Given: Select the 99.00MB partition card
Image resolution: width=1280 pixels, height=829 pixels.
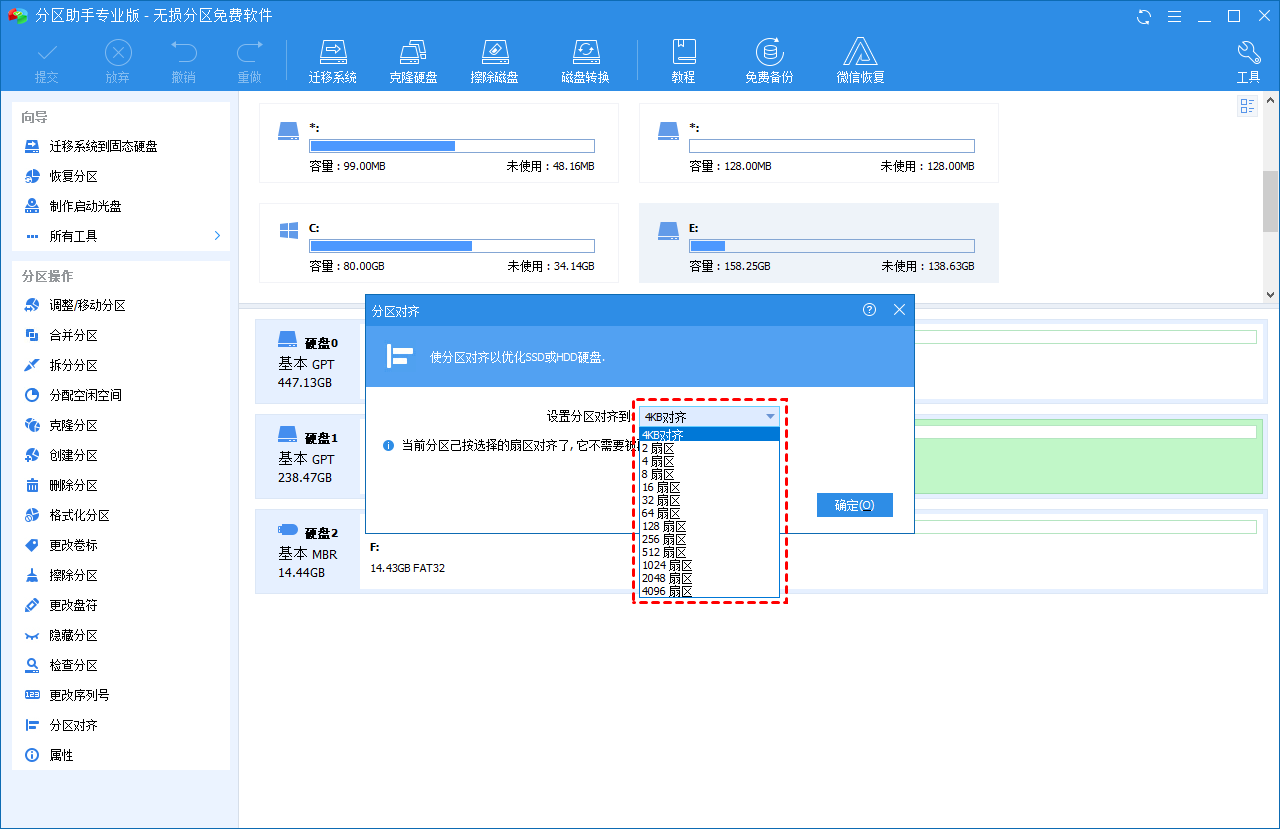Looking at the screenshot, I should tap(438, 143).
